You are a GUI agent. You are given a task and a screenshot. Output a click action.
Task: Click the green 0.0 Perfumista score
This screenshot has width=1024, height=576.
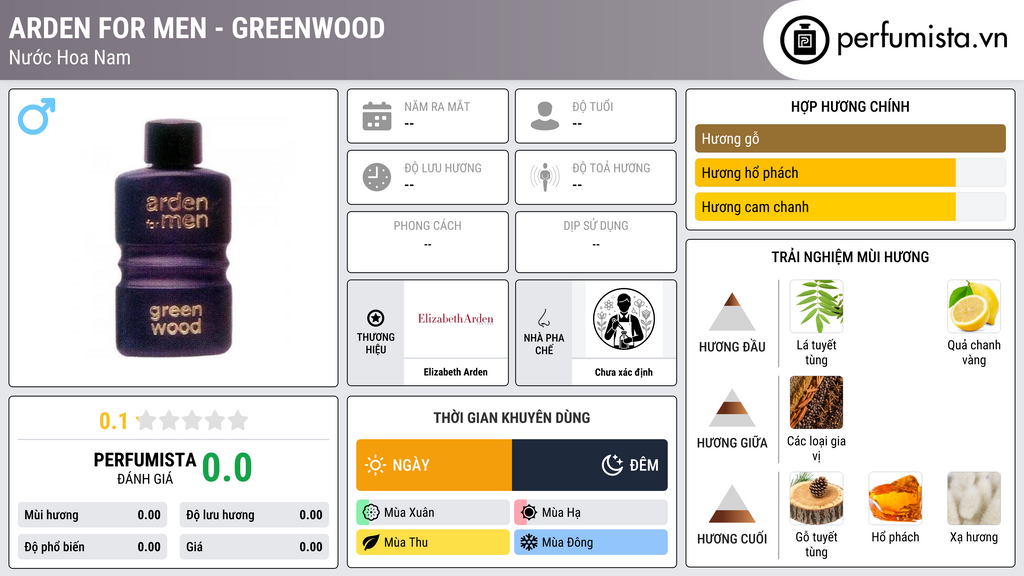[x=227, y=468]
